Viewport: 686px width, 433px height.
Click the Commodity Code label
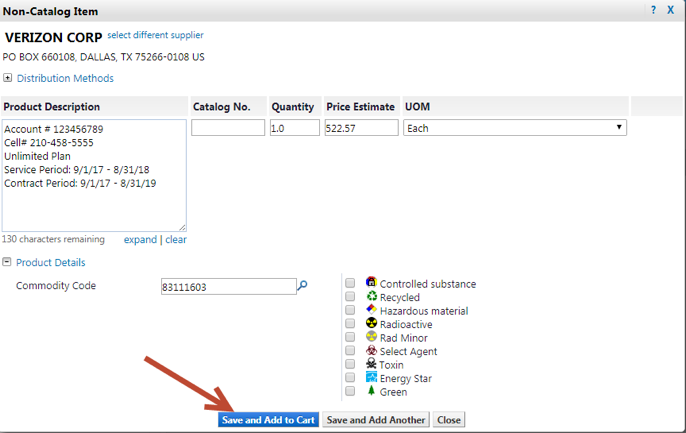[56, 286]
